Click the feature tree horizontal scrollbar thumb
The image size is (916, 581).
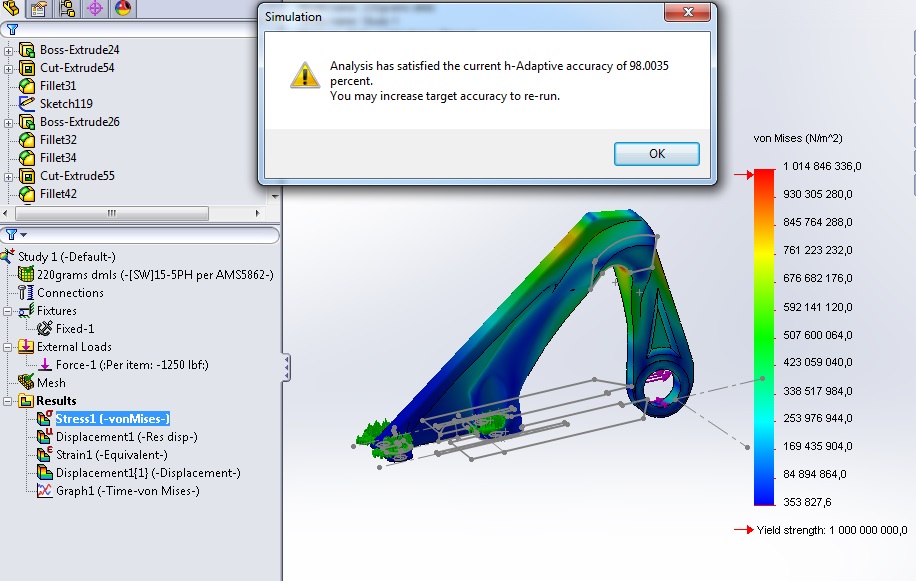(x=112, y=213)
